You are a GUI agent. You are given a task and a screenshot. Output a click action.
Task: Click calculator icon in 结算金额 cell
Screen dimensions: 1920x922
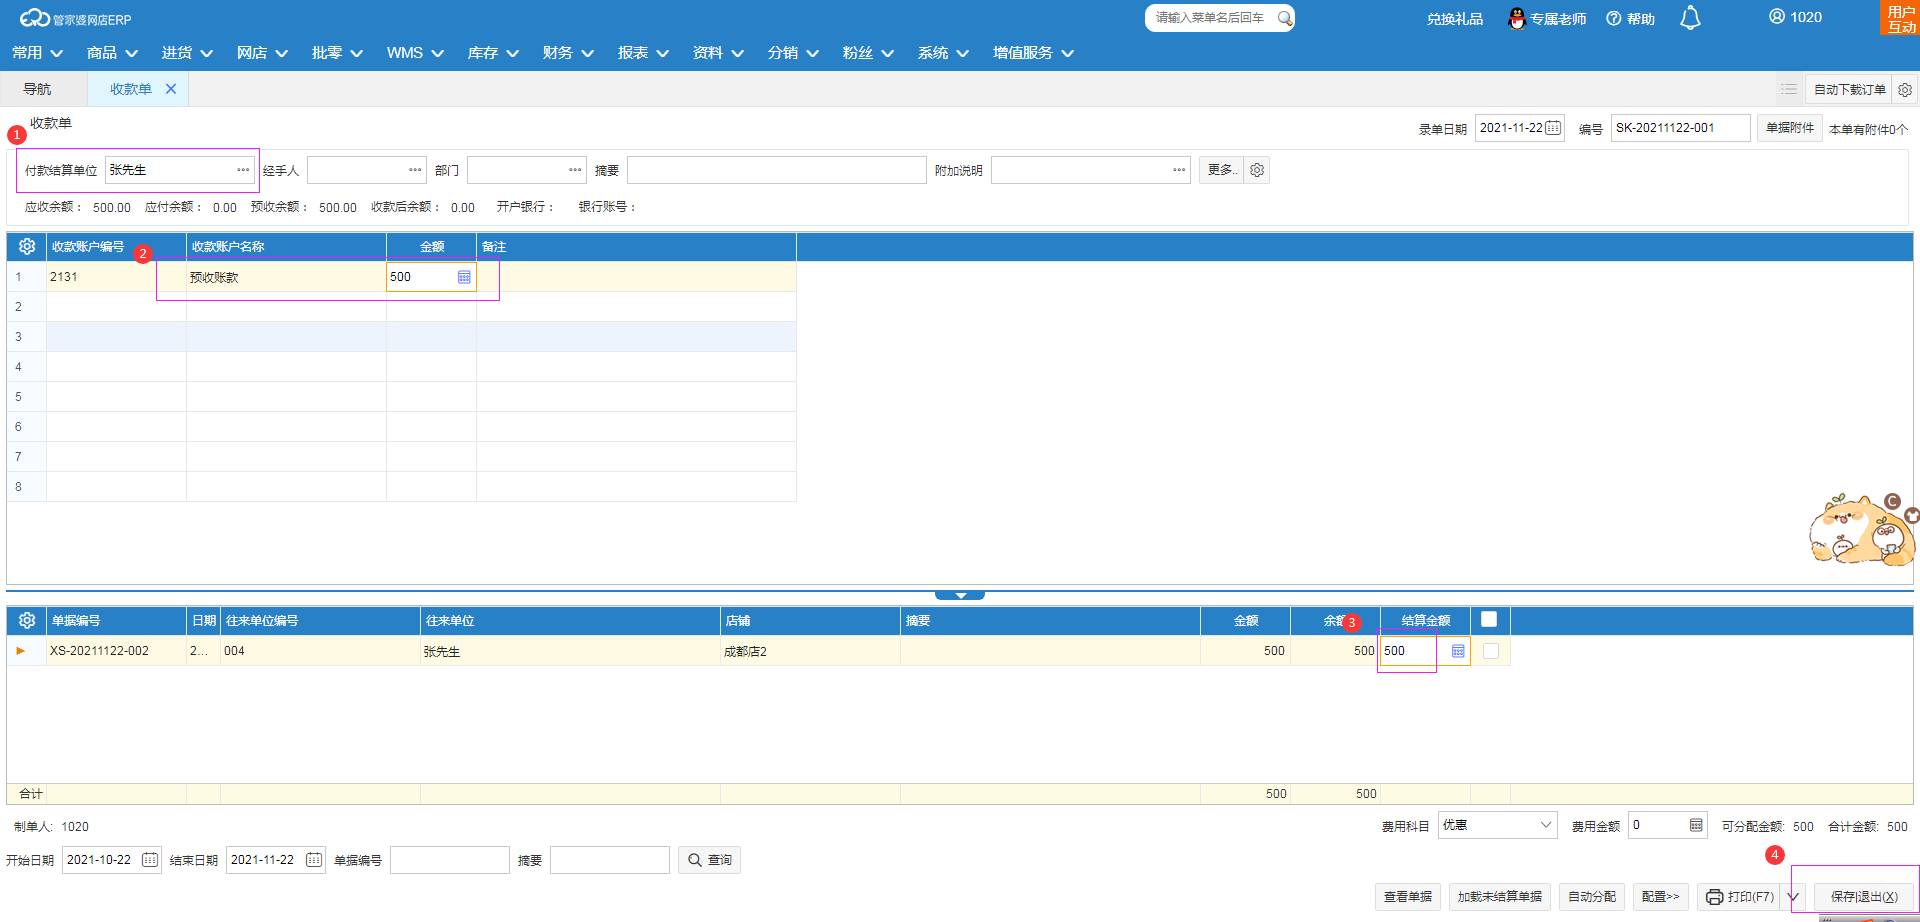click(x=1458, y=651)
